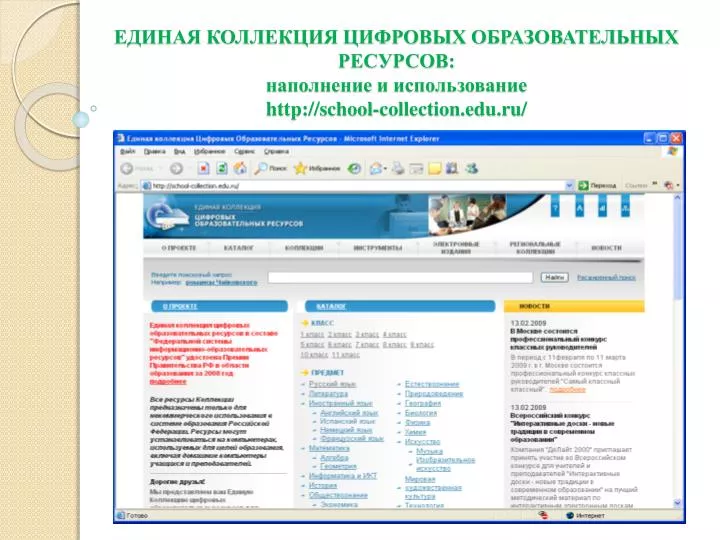The height and width of the screenshot is (540, 720).
Task: Open the О ПРОЕКТЕ navigation tab
Action: tap(179, 248)
